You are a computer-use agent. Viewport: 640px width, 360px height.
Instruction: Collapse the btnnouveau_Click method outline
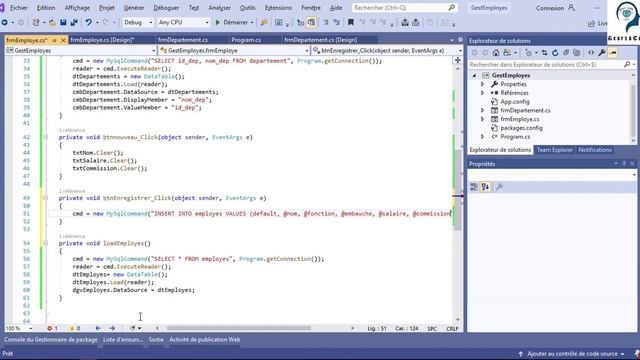tap(45, 137)
